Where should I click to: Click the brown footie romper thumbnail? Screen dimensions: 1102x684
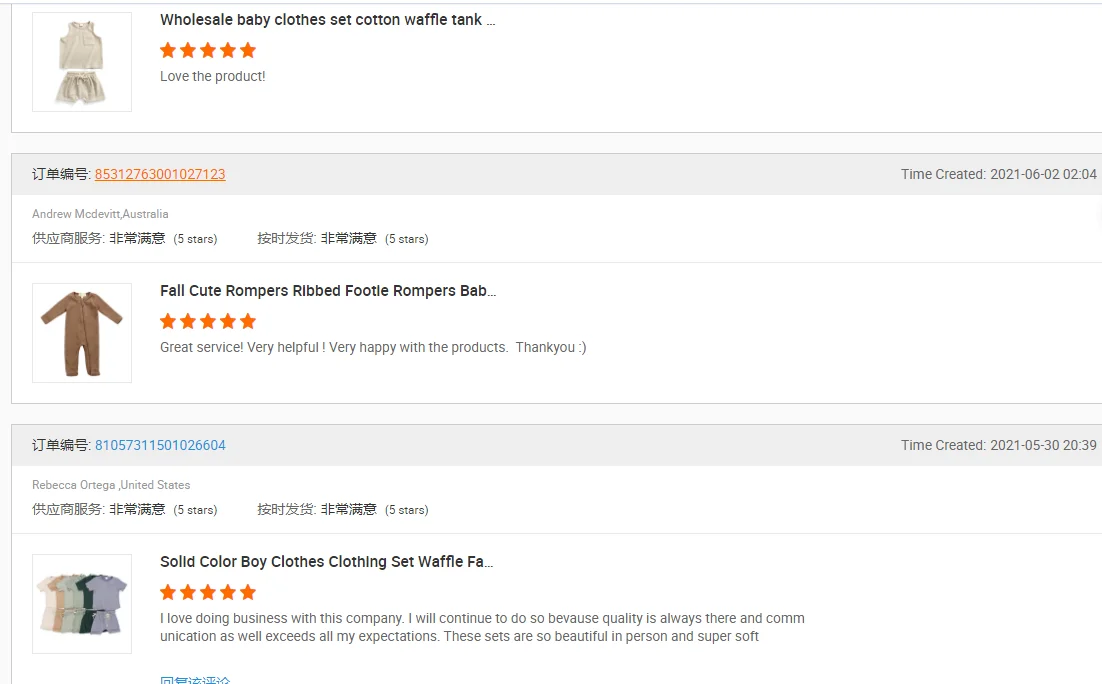[x=82, y=333]
